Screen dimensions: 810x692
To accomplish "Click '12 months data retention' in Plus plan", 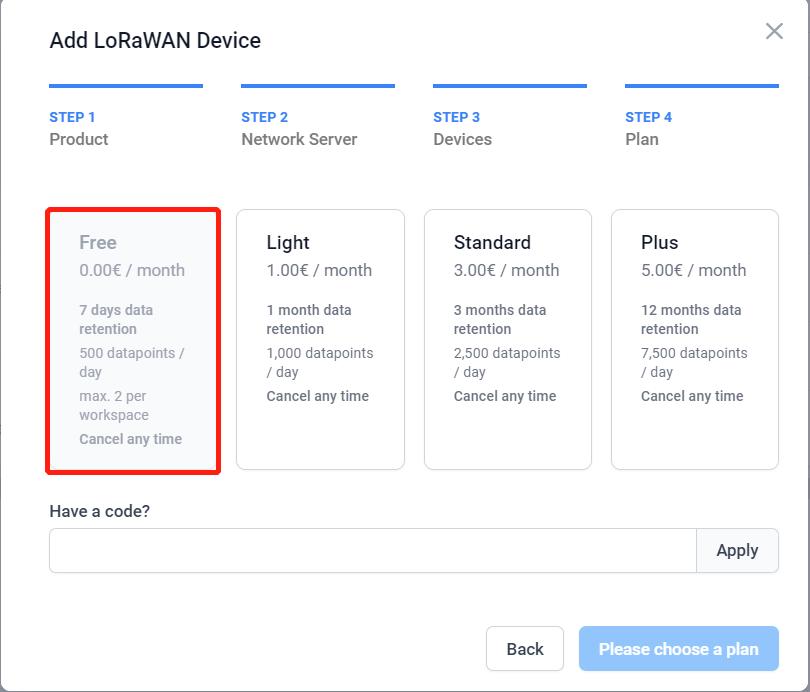I will point(691,319).
